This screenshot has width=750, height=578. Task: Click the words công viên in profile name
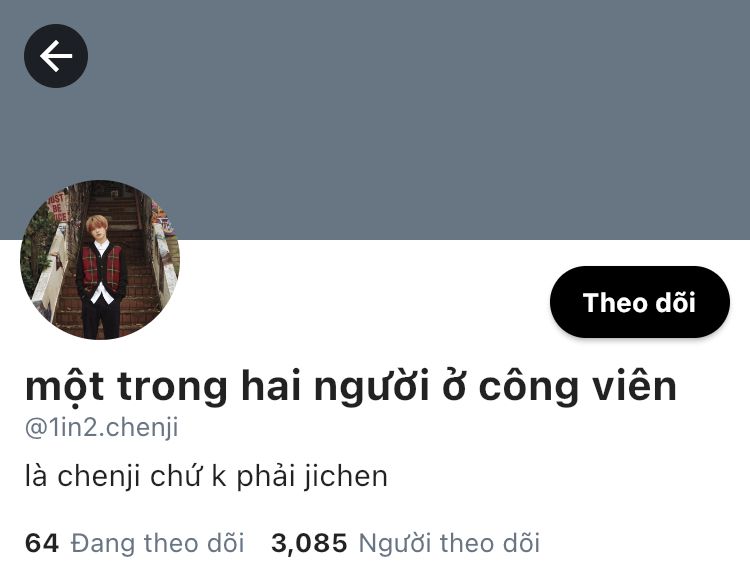(x=578, y=387)
